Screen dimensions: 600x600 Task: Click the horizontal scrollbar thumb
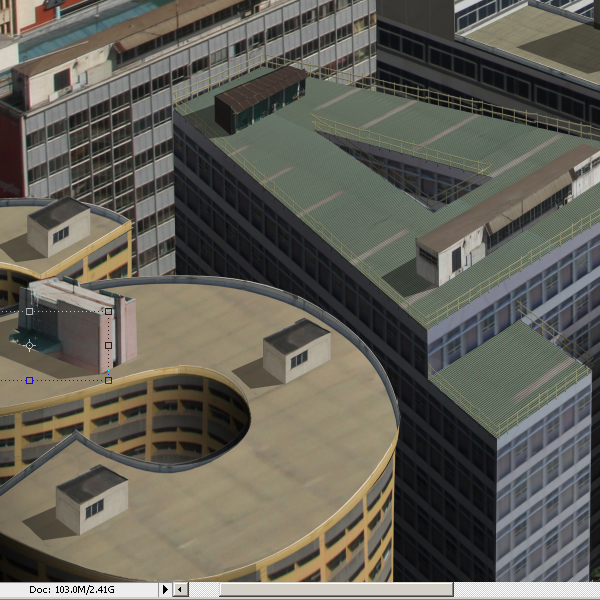pyautogui.click(x=336, y=589)
